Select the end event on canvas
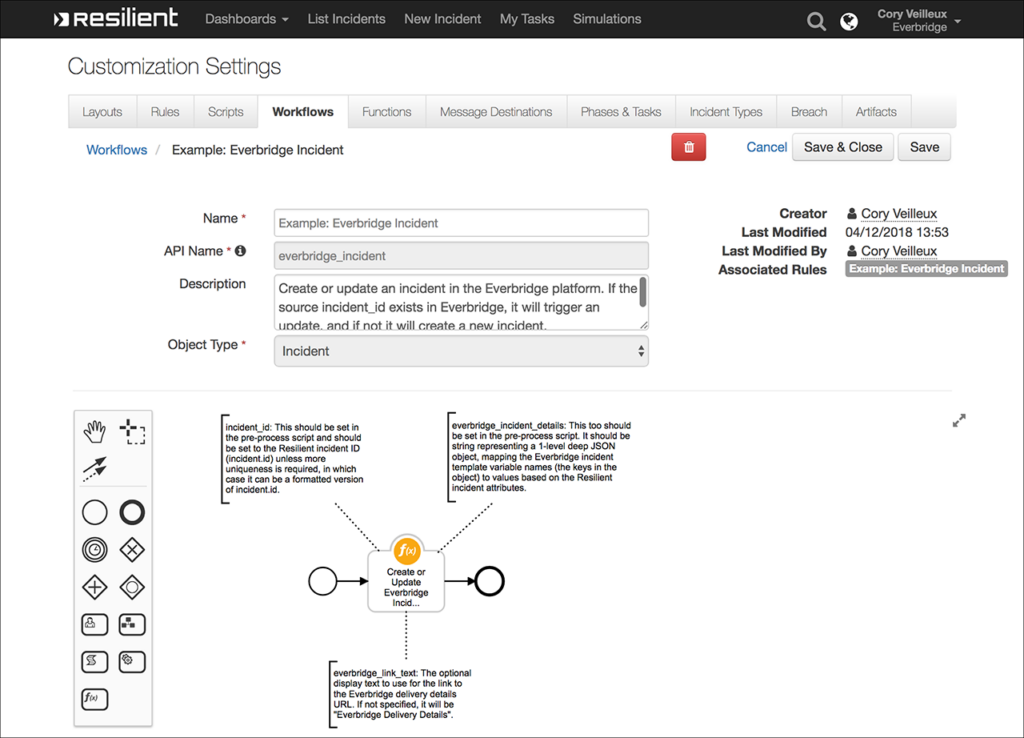This screenshot has height=738, width=1024. click(x=490, y=581)
